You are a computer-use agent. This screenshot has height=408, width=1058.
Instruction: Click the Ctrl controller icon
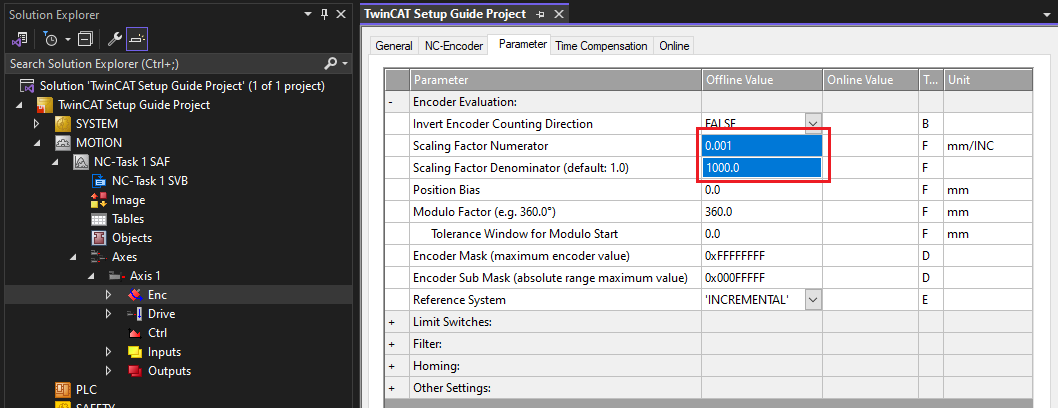(135, 332)
